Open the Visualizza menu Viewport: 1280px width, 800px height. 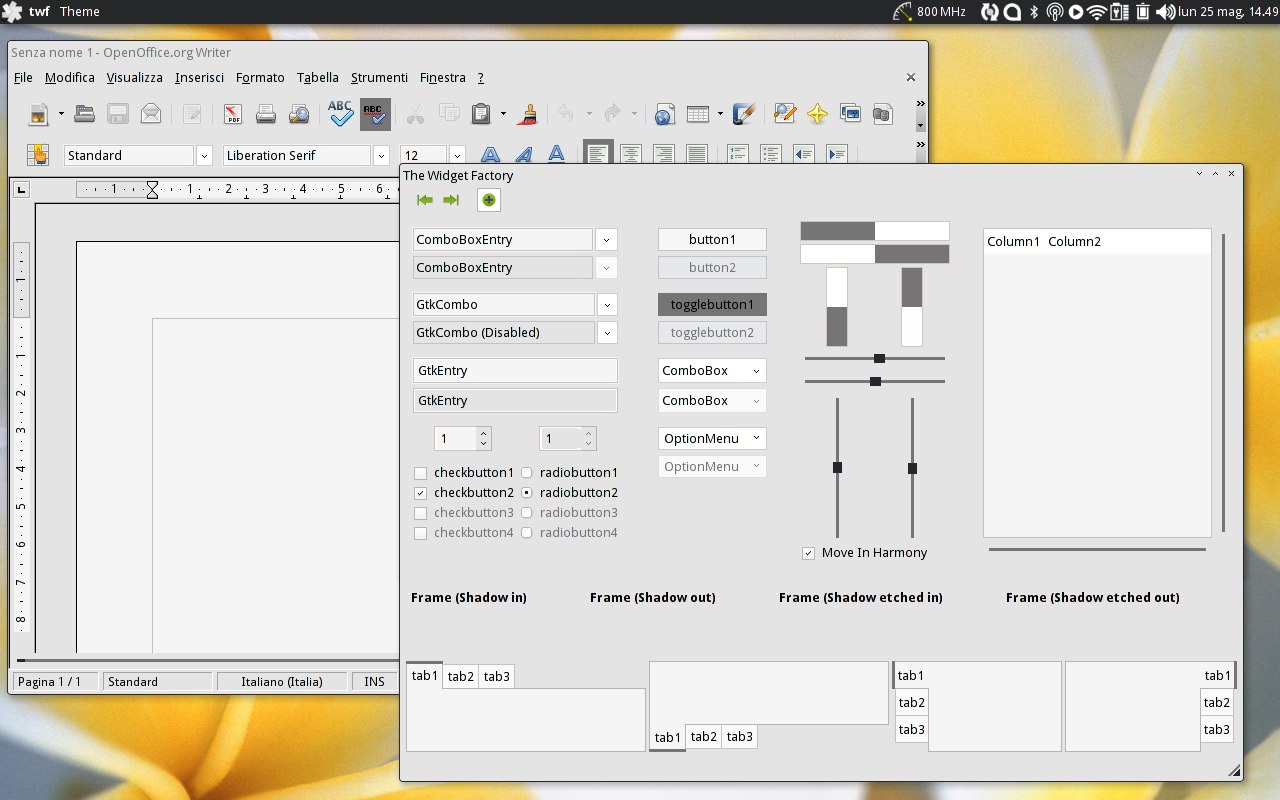pyautogui.click(x=135, y=77)
